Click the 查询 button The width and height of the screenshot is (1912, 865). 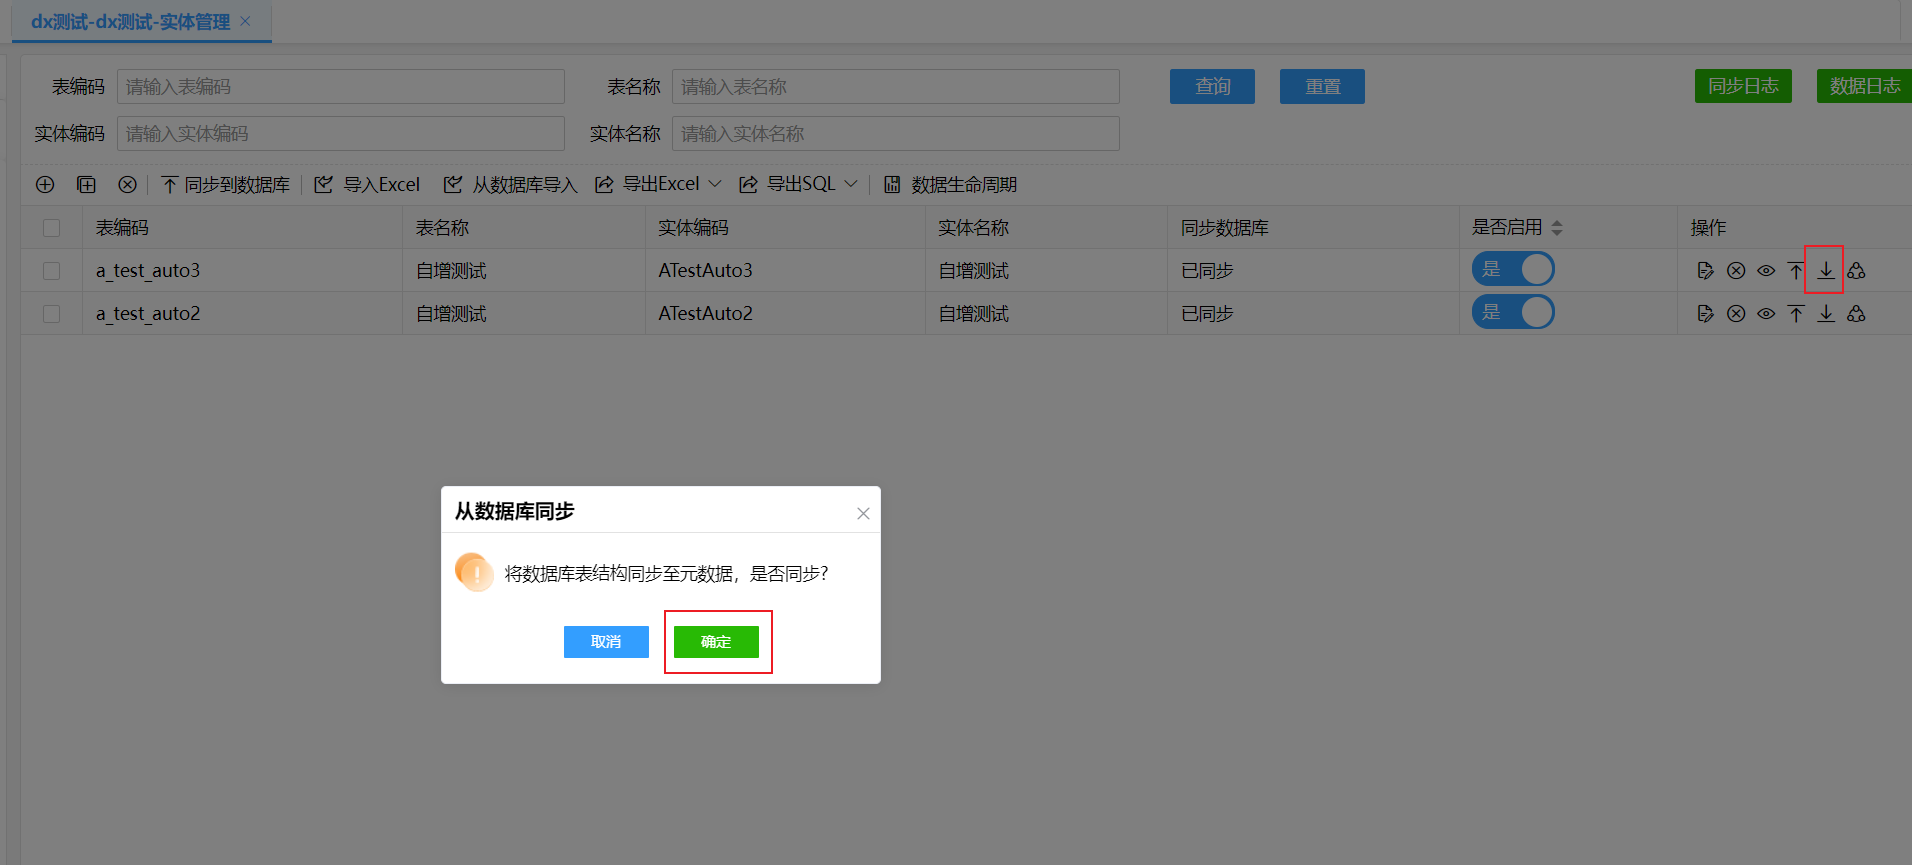[x=1212, y=87]
